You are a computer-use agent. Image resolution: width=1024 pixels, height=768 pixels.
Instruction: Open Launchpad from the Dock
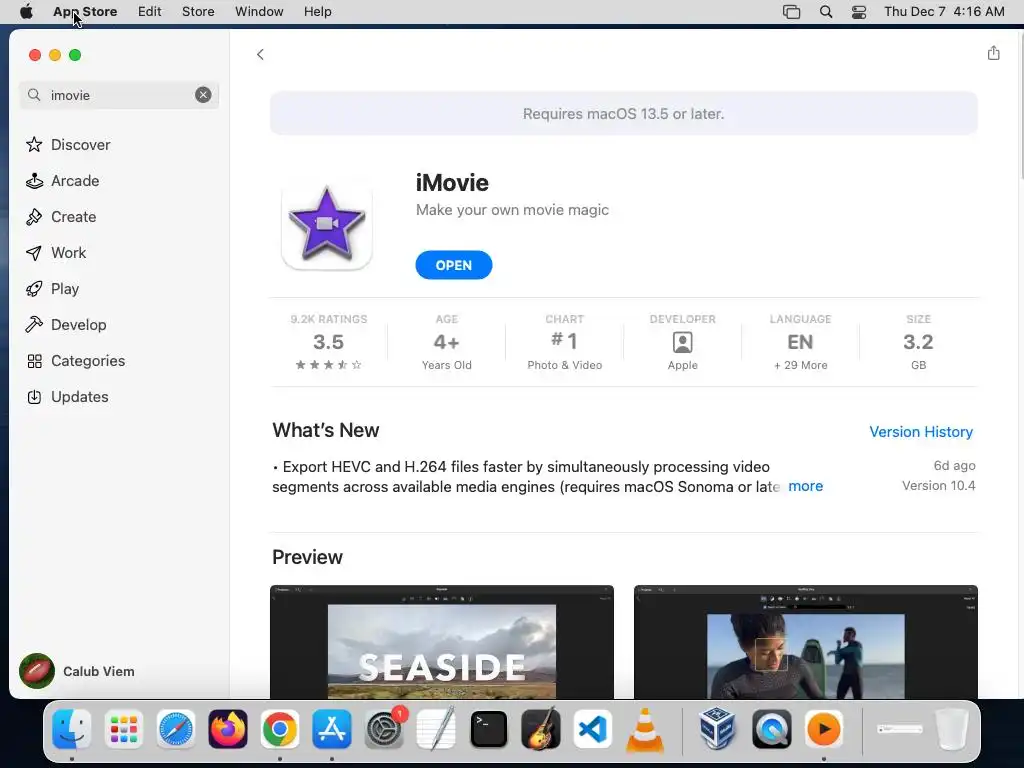pos(123,729)
